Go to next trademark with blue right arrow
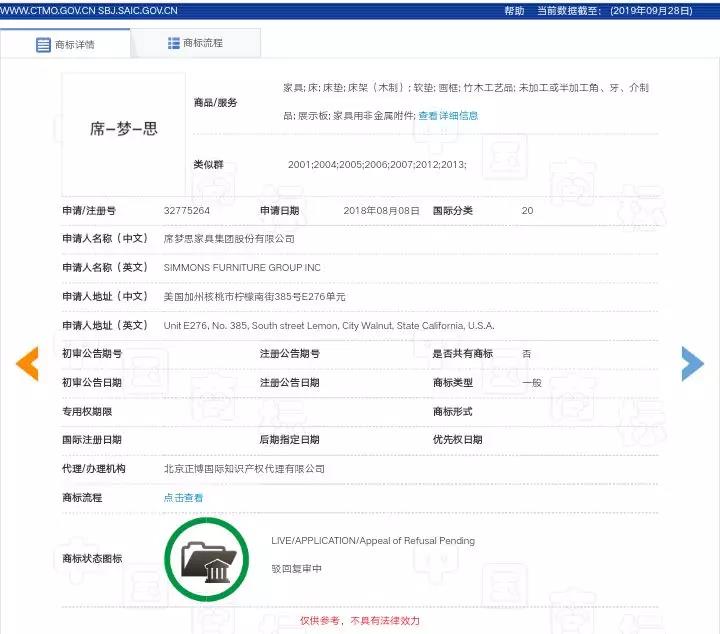This screenshot has width=720, height=634. click(692, 363)
